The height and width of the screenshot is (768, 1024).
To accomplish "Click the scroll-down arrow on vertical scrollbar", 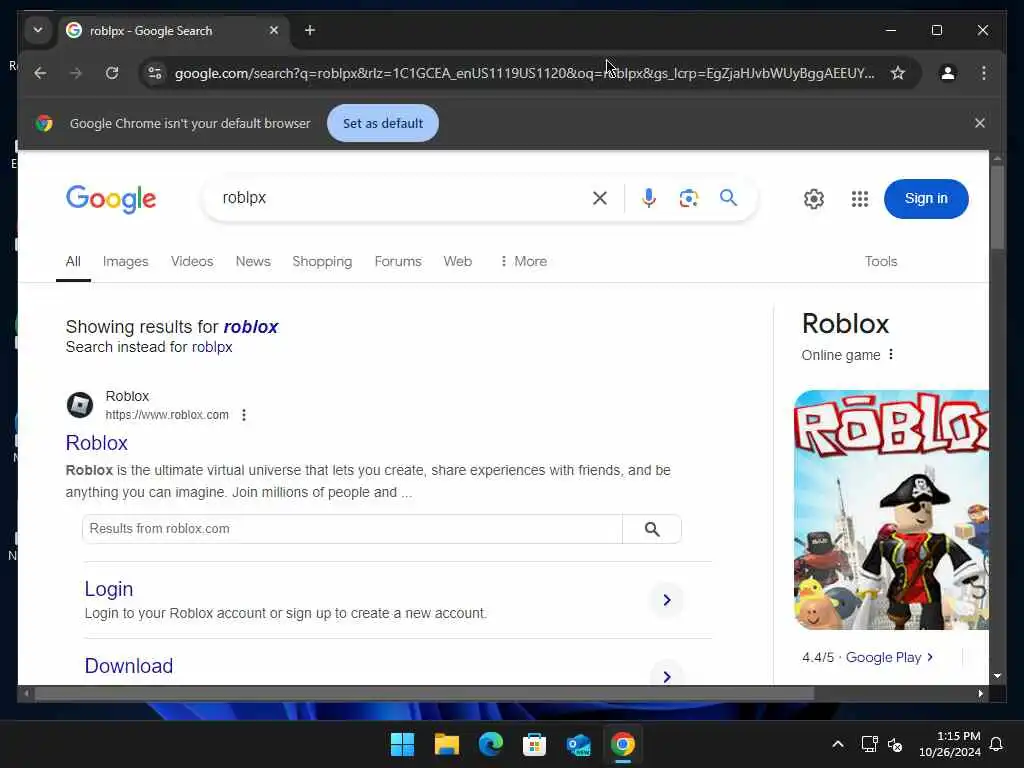I will click(997, 677).
